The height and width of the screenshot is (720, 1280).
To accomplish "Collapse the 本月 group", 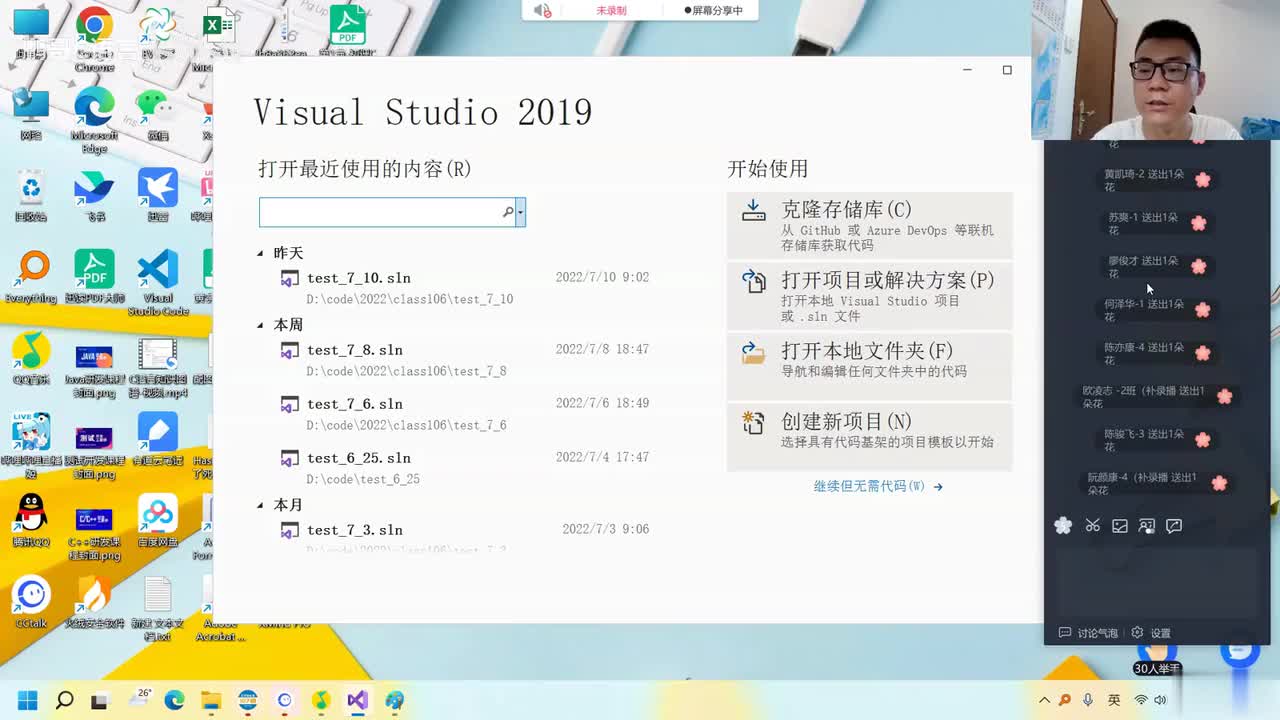I will 261,506.
